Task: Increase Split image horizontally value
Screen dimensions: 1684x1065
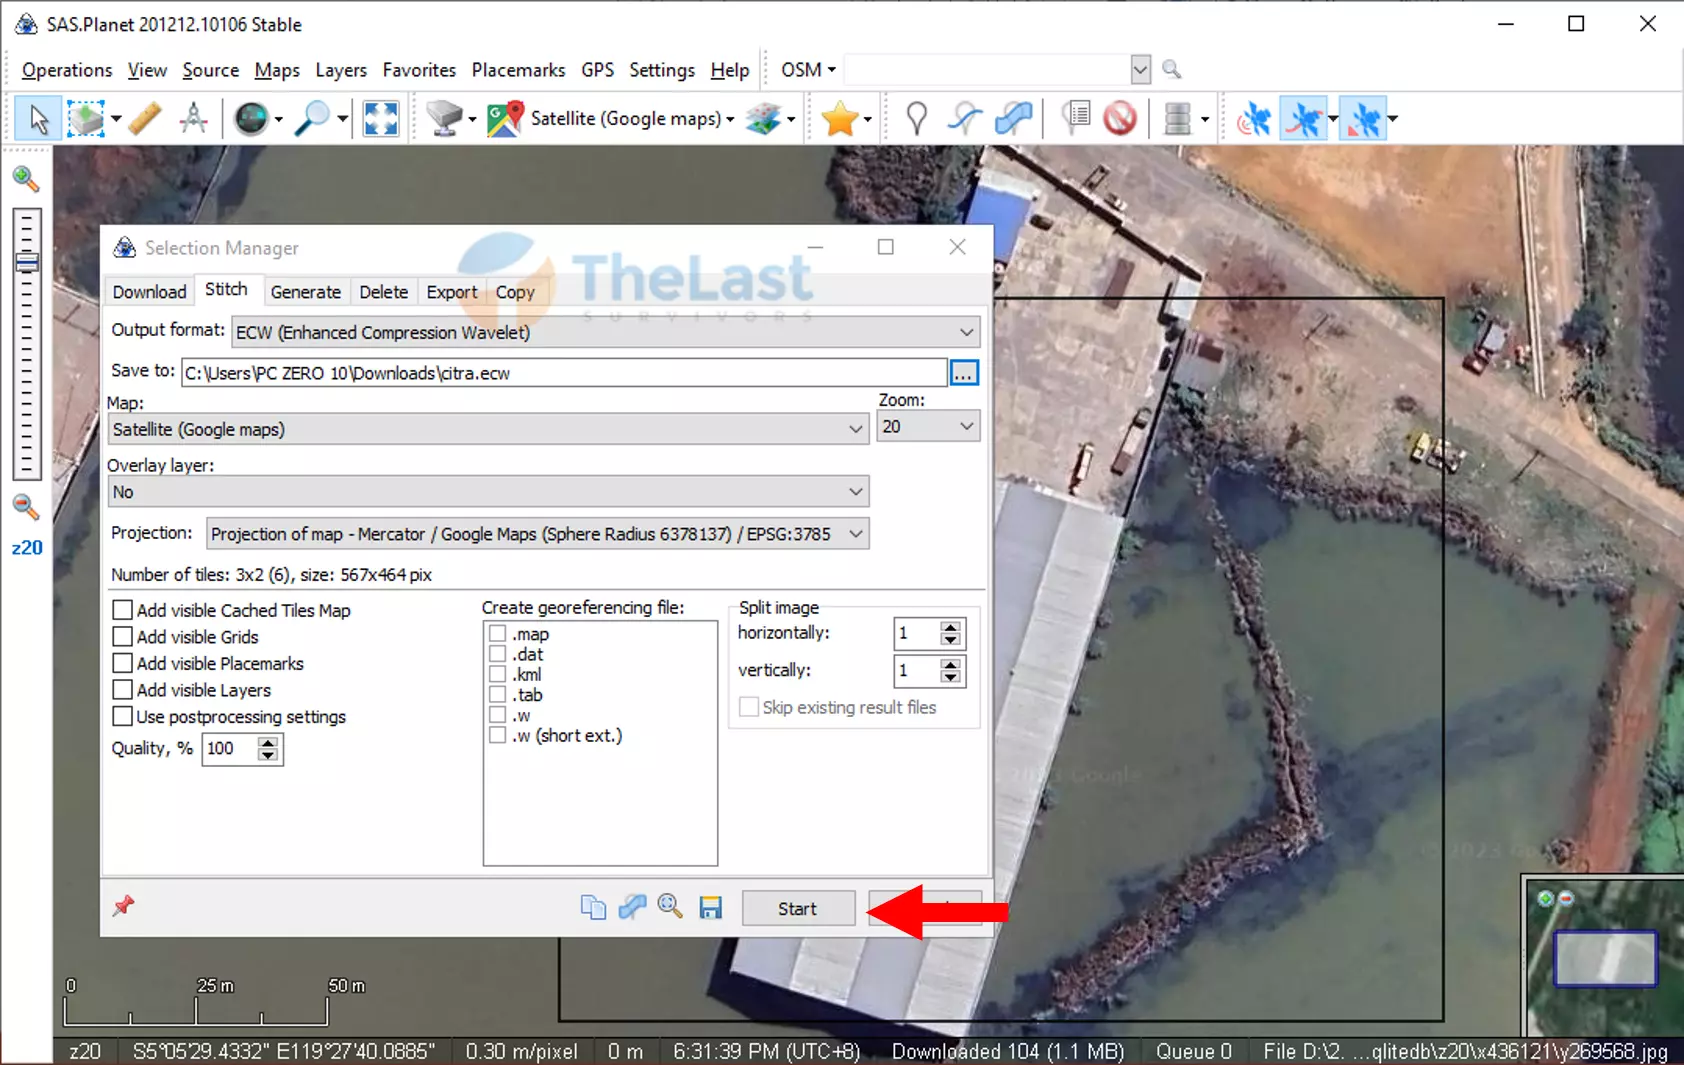Action: coord(950,627)
